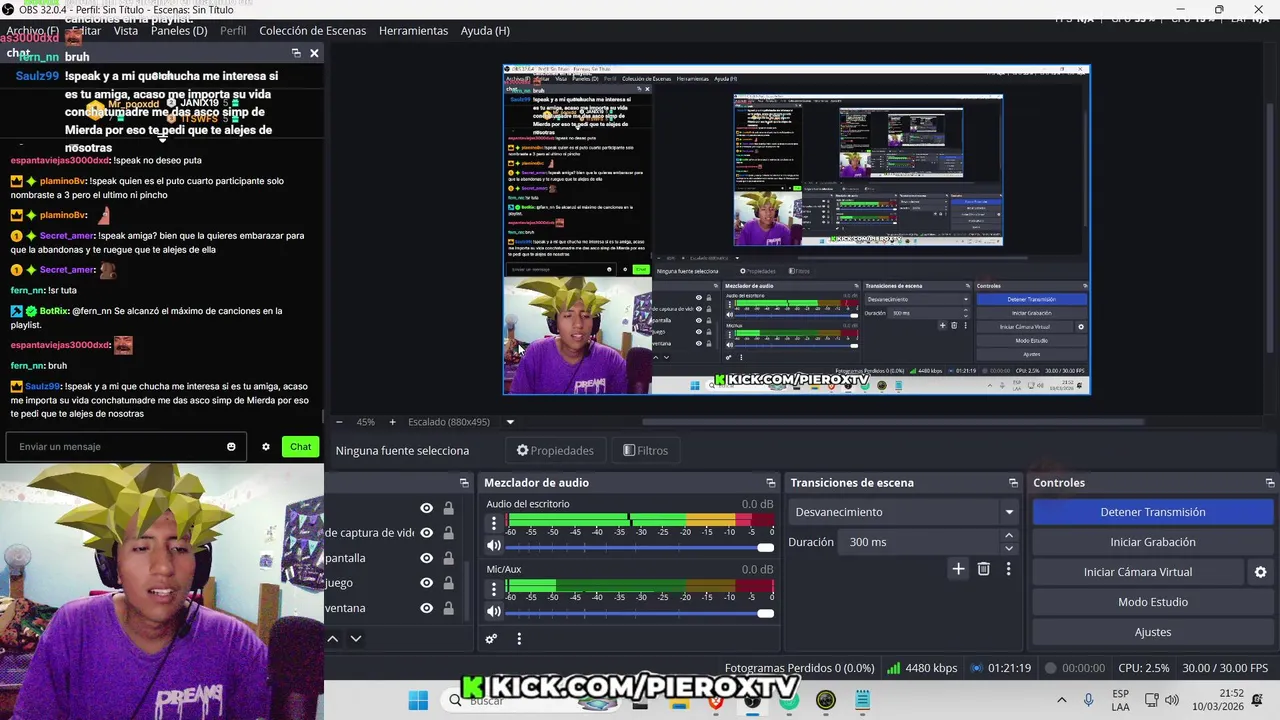Open Ajustes settings

pyautogui.click(x=1153, y=632)
